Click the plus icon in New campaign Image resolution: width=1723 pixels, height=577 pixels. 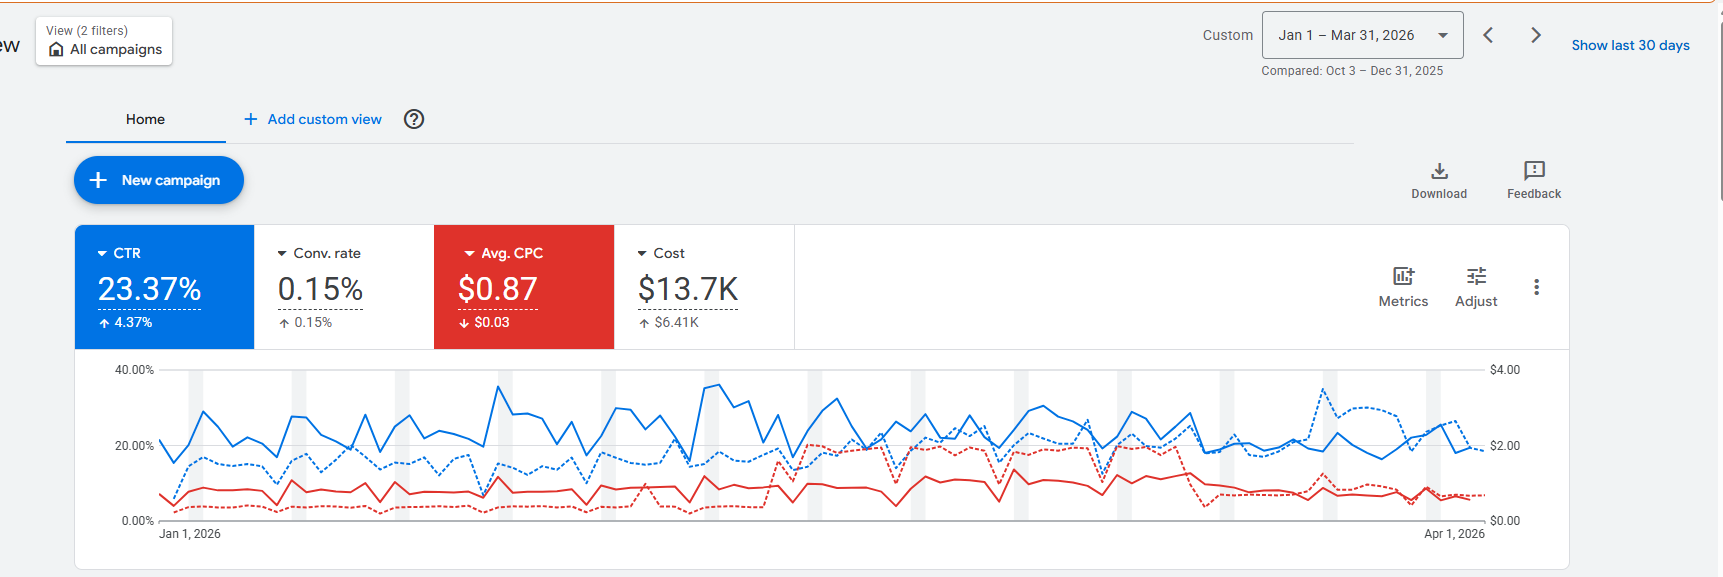pos(98,180)
